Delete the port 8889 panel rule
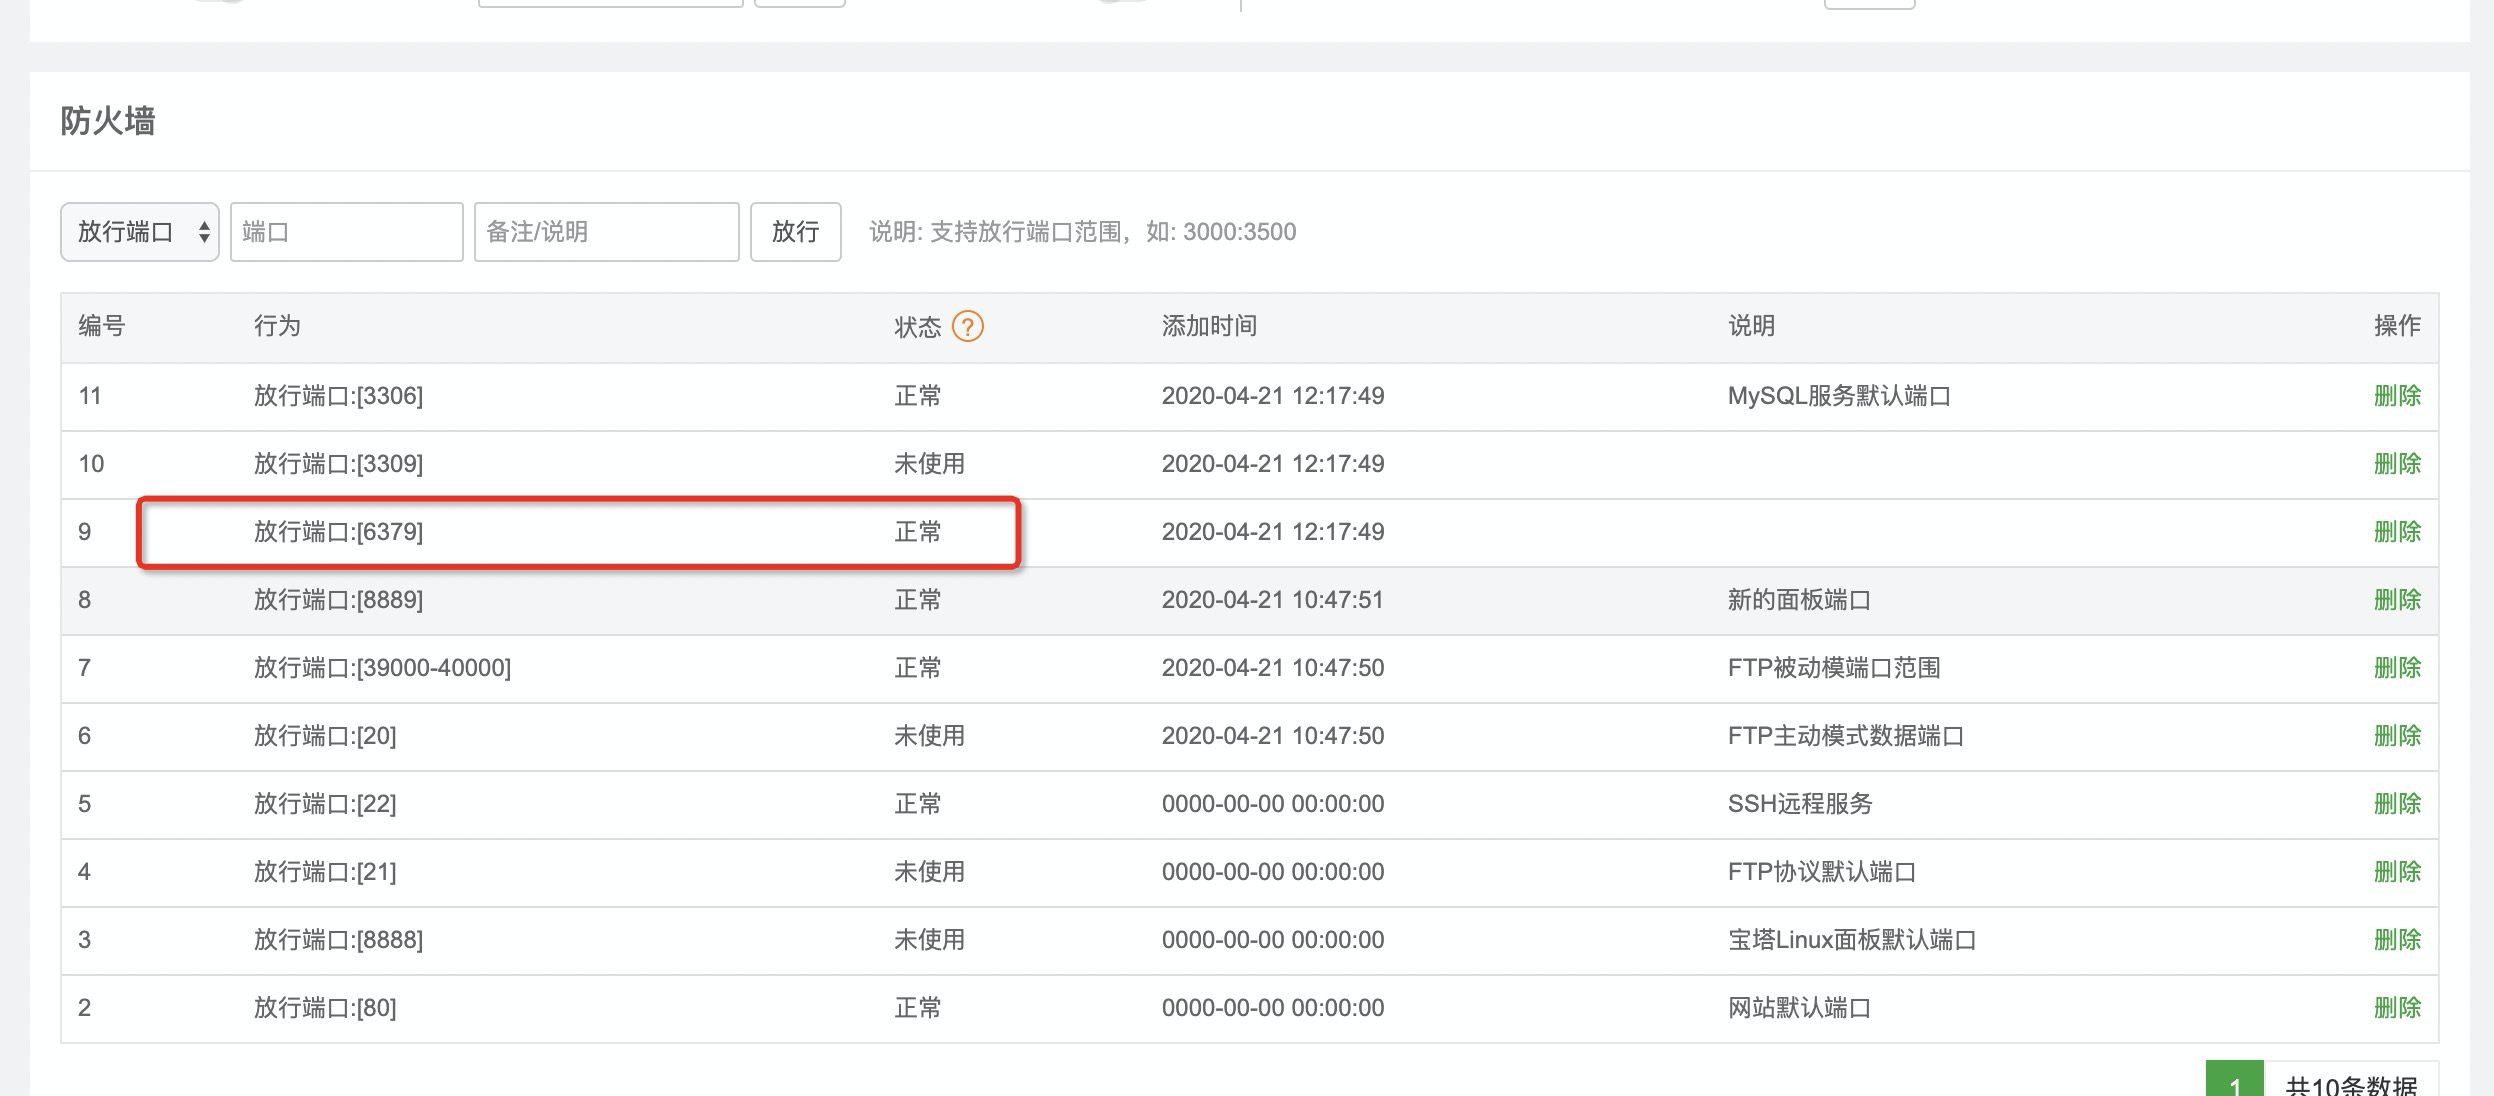 (x=2397, y=600)
